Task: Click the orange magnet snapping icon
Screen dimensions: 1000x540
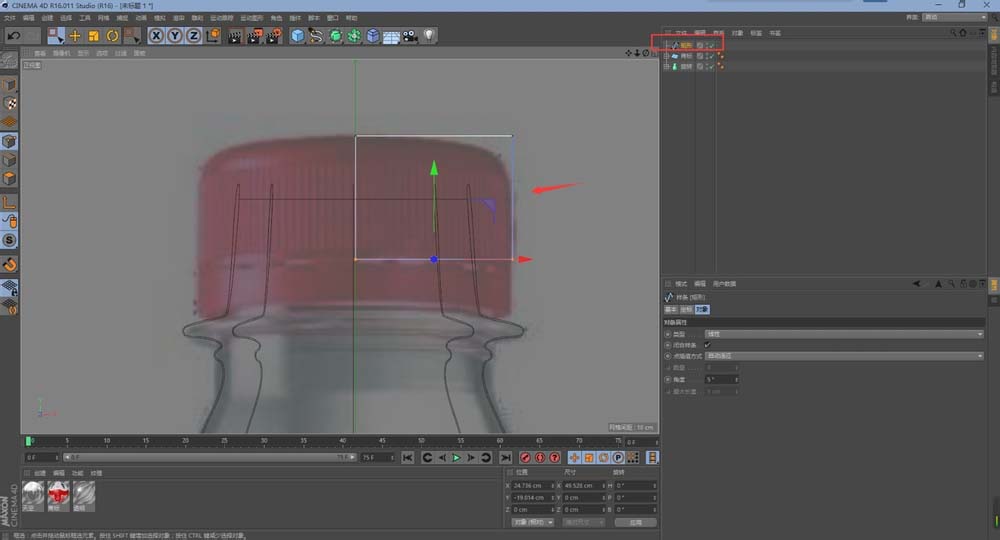Action: tap(9, 265)
